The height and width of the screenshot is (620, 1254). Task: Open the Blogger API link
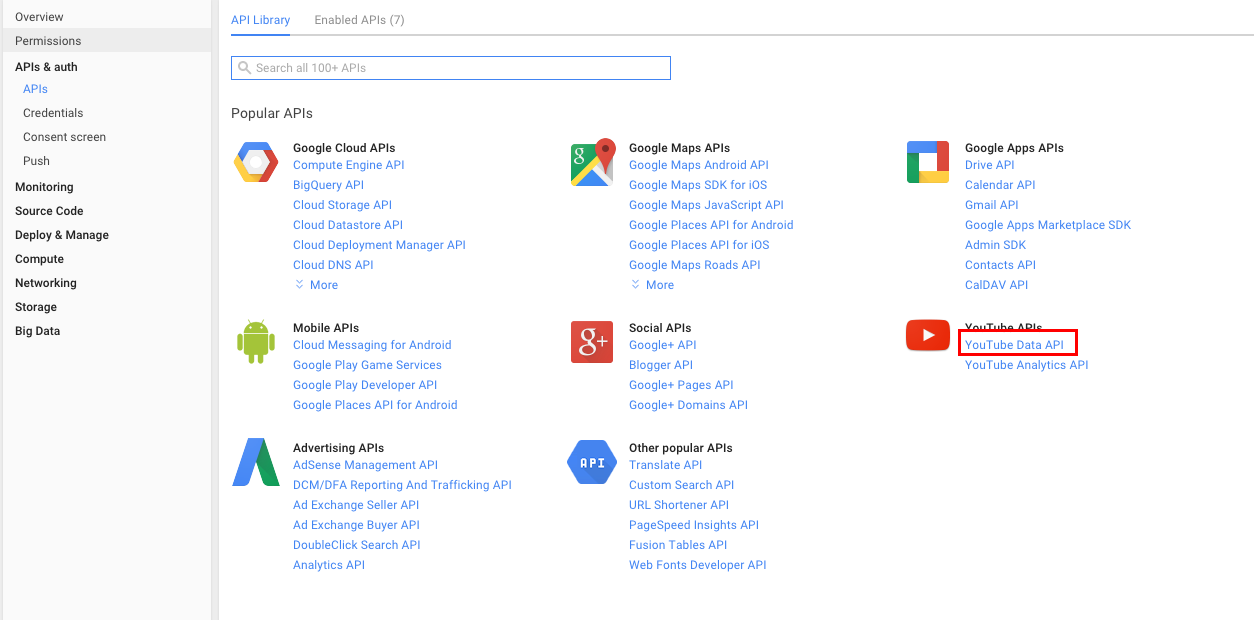point(661,365)
